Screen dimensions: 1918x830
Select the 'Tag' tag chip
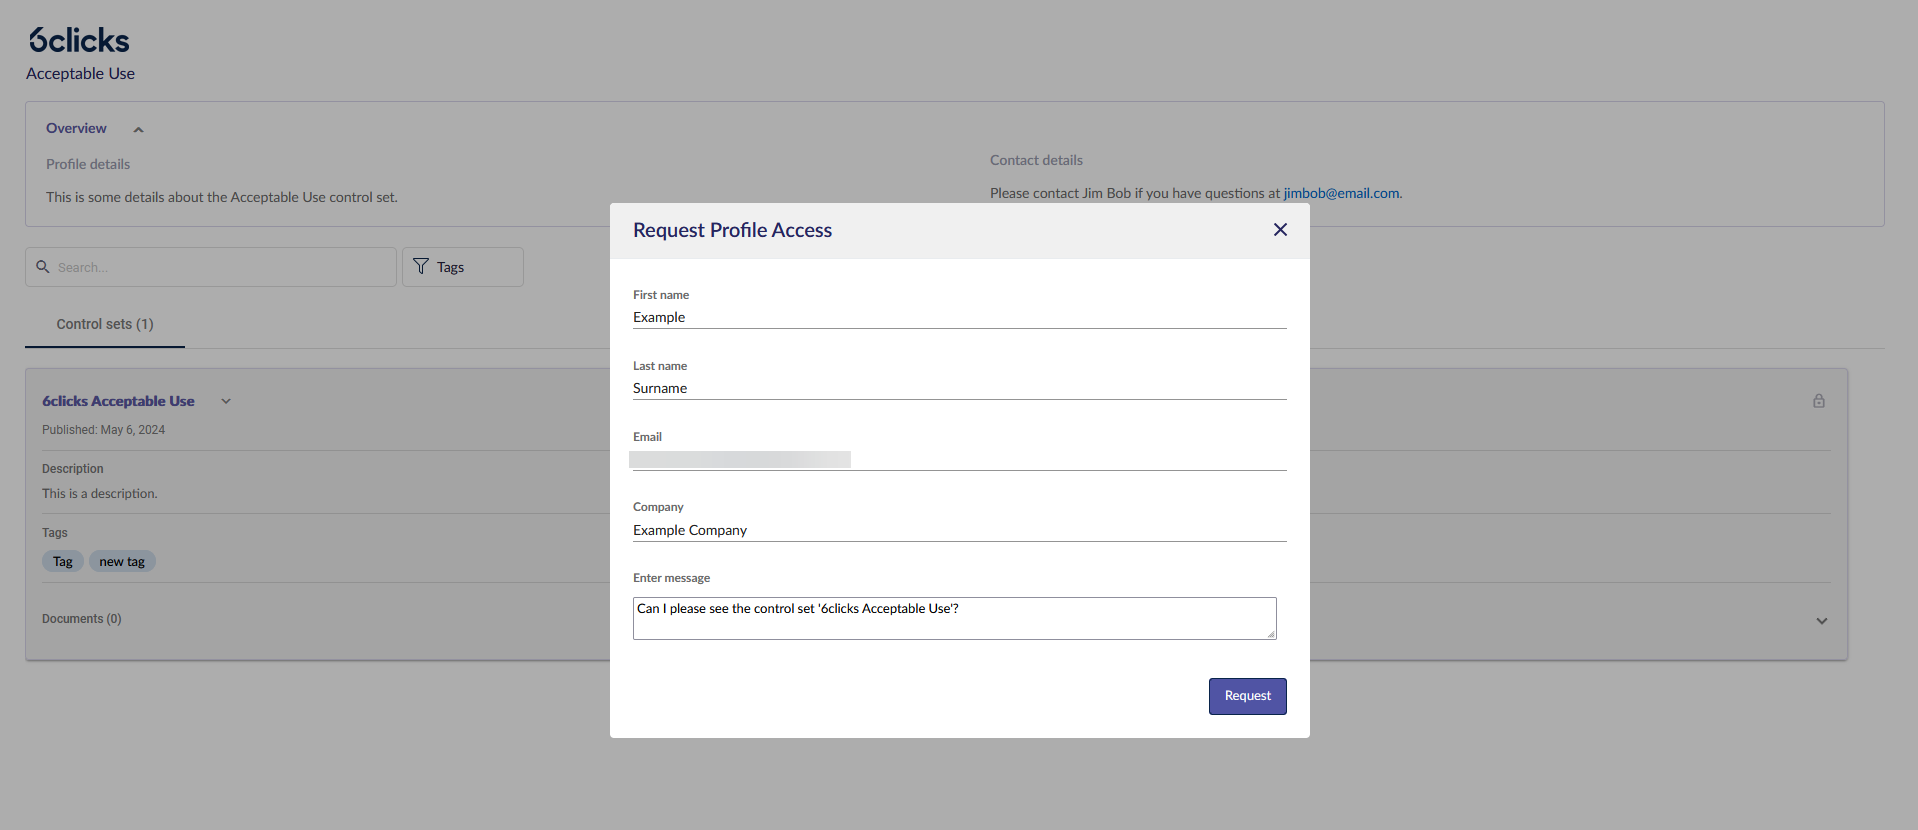[63, 561]
